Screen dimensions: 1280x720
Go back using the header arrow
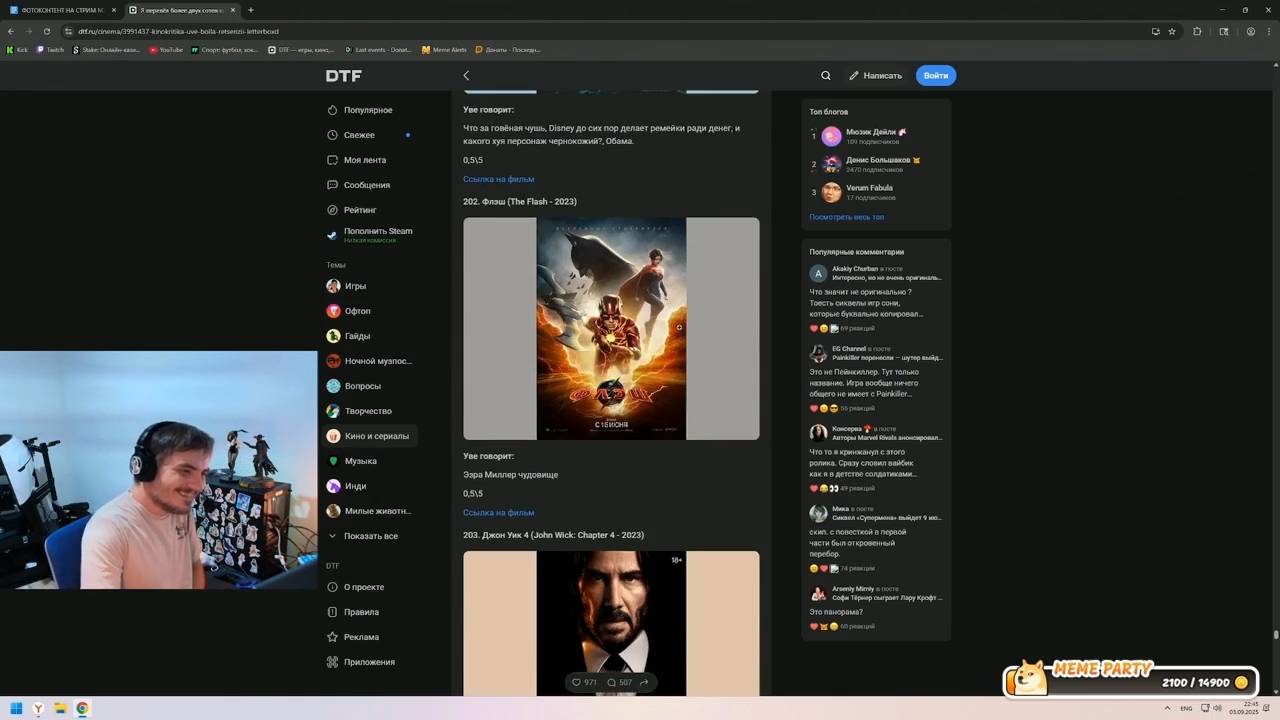click(466, 76)
